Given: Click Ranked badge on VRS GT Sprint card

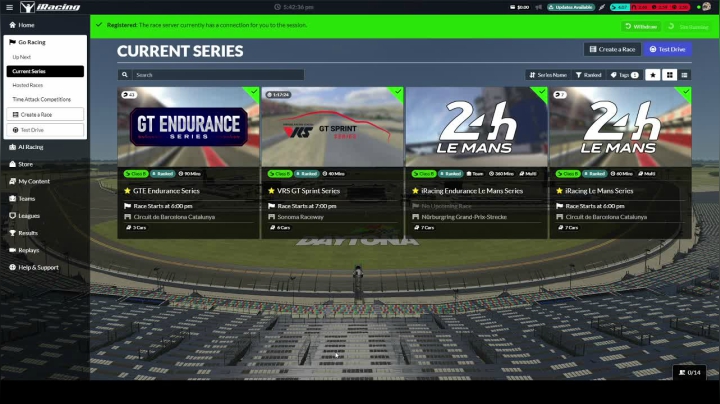Looking at the screenshot, I should point(306,174).
